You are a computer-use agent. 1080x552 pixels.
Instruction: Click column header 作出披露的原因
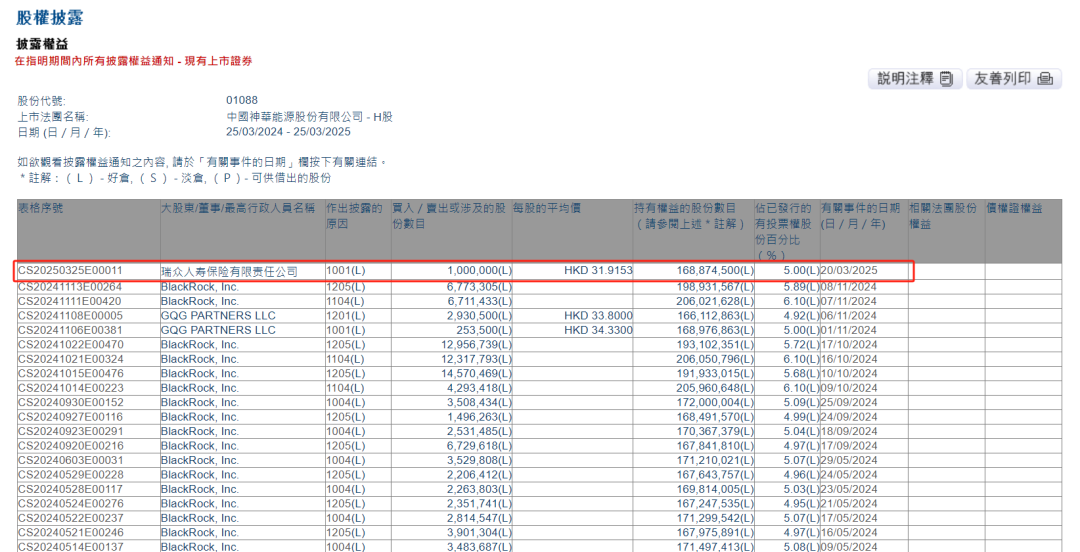coord(354,216)
